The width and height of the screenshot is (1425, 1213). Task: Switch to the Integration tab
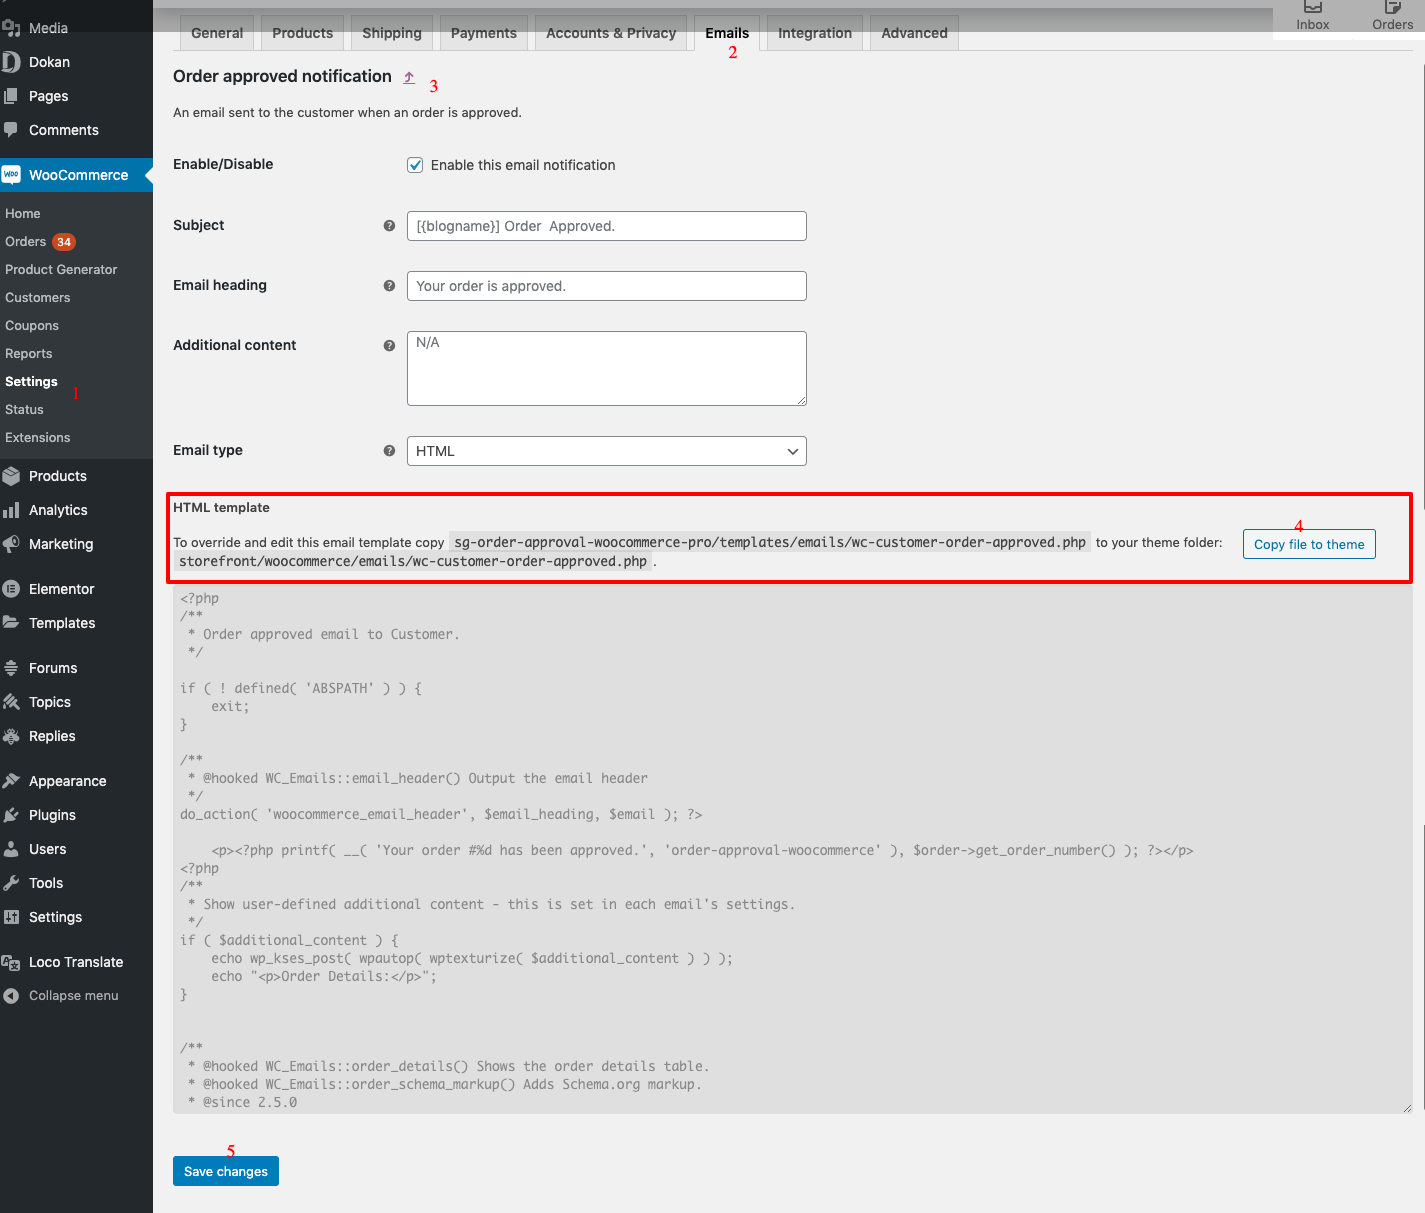coord(814,32)
